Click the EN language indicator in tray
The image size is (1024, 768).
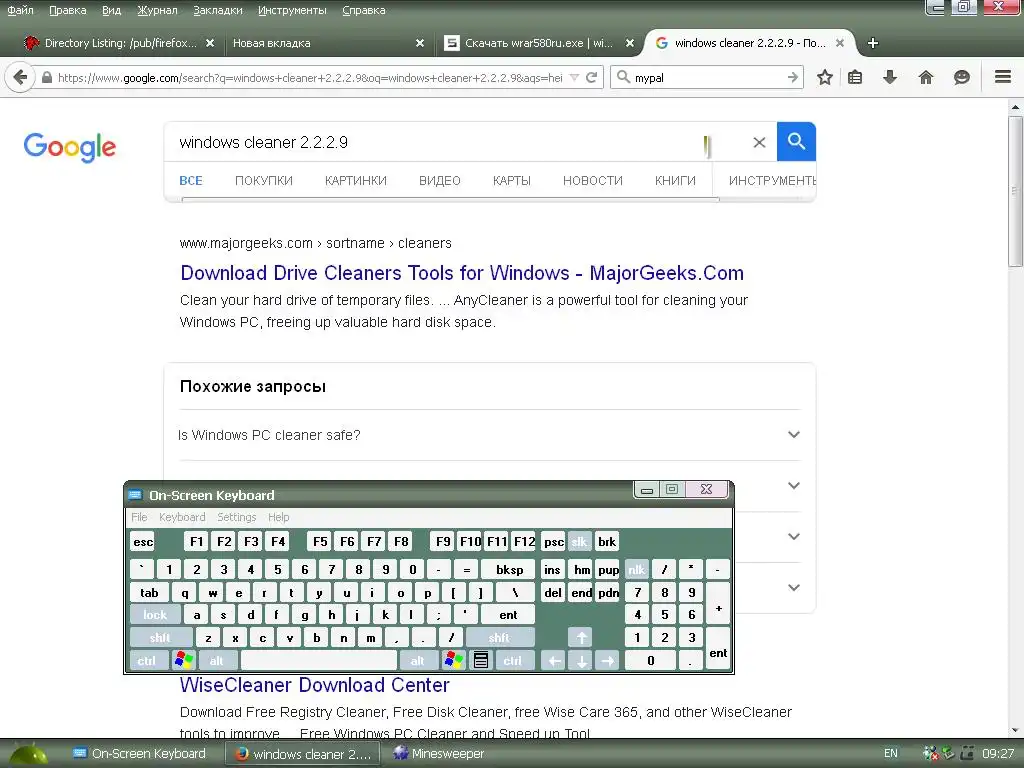point(891,754)
